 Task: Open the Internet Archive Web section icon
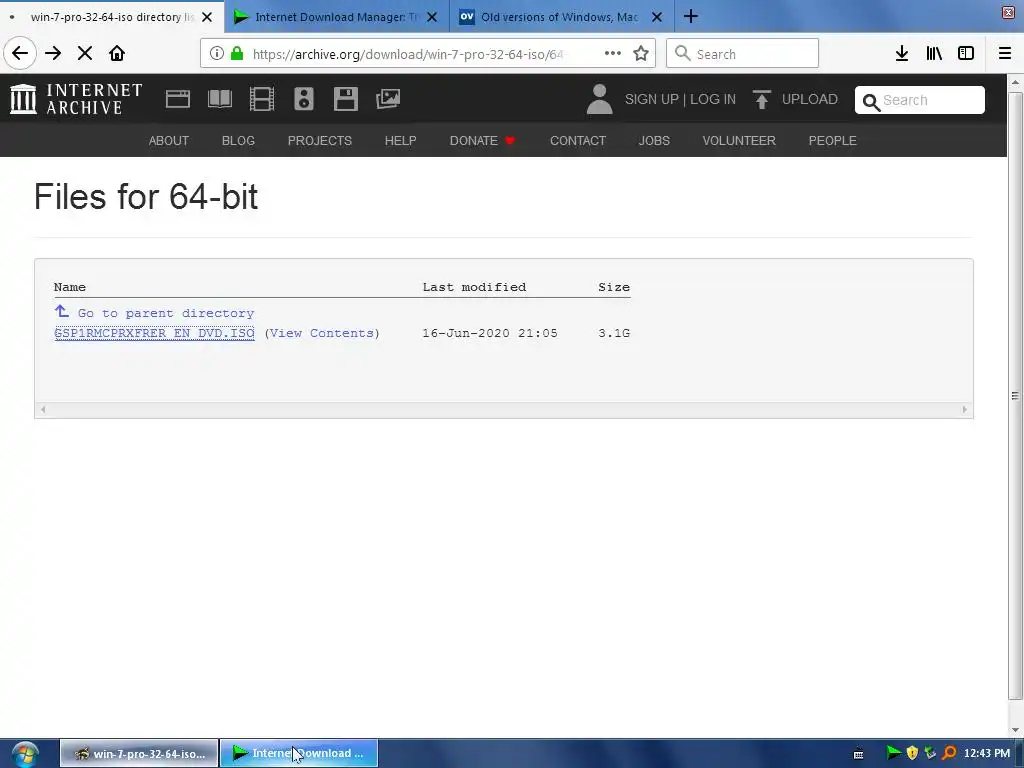(x=178, y=99)
